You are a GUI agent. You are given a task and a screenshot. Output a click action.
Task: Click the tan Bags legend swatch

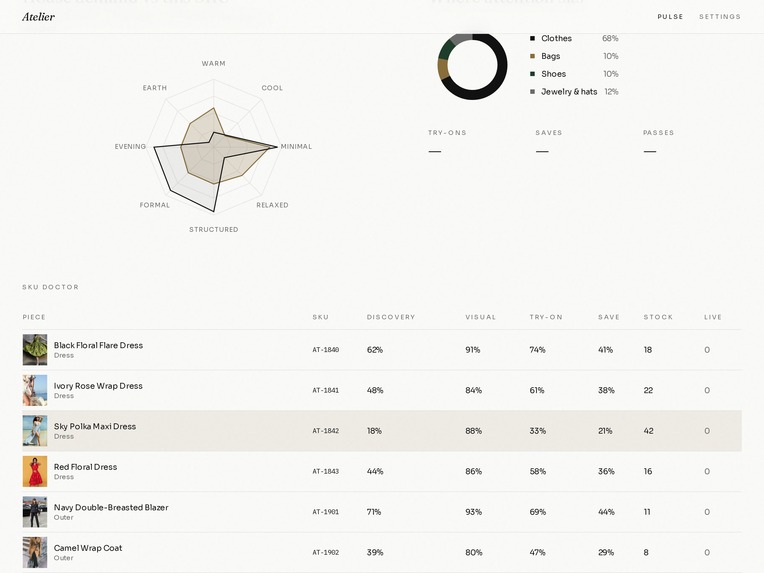point(532,56)
